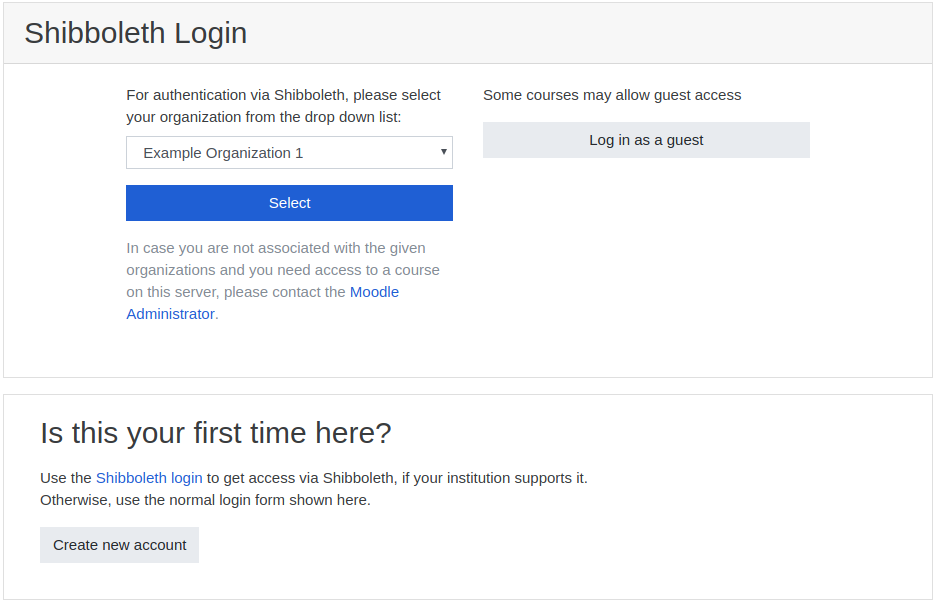Click Create new account button

pyautogui.click(x=119, y=545)
